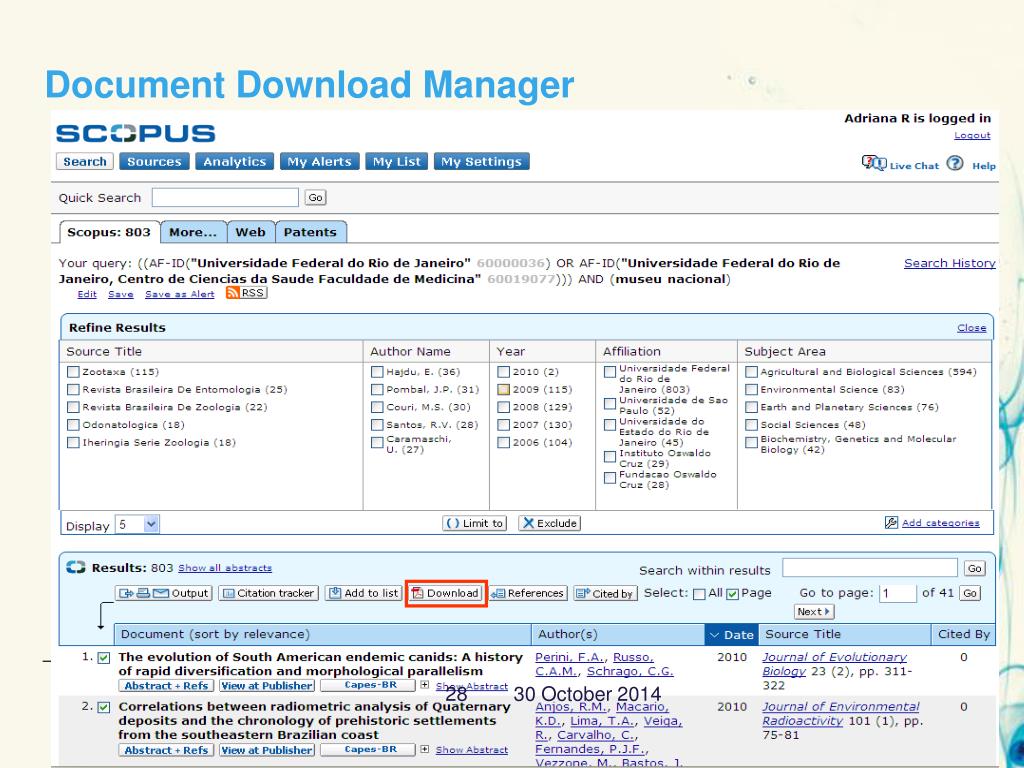Expand abstract plus icon for result 2
1024x768 pixels.
pos(424,749)
